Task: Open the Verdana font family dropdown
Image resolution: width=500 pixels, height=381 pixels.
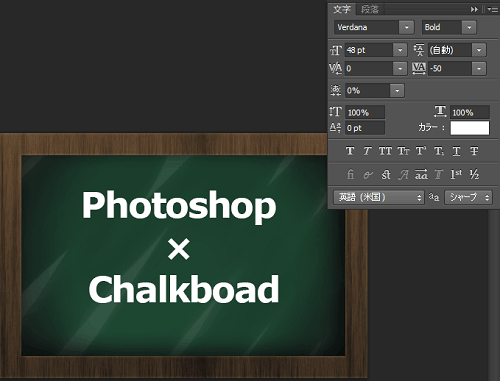Action: [x=407, y=27]
